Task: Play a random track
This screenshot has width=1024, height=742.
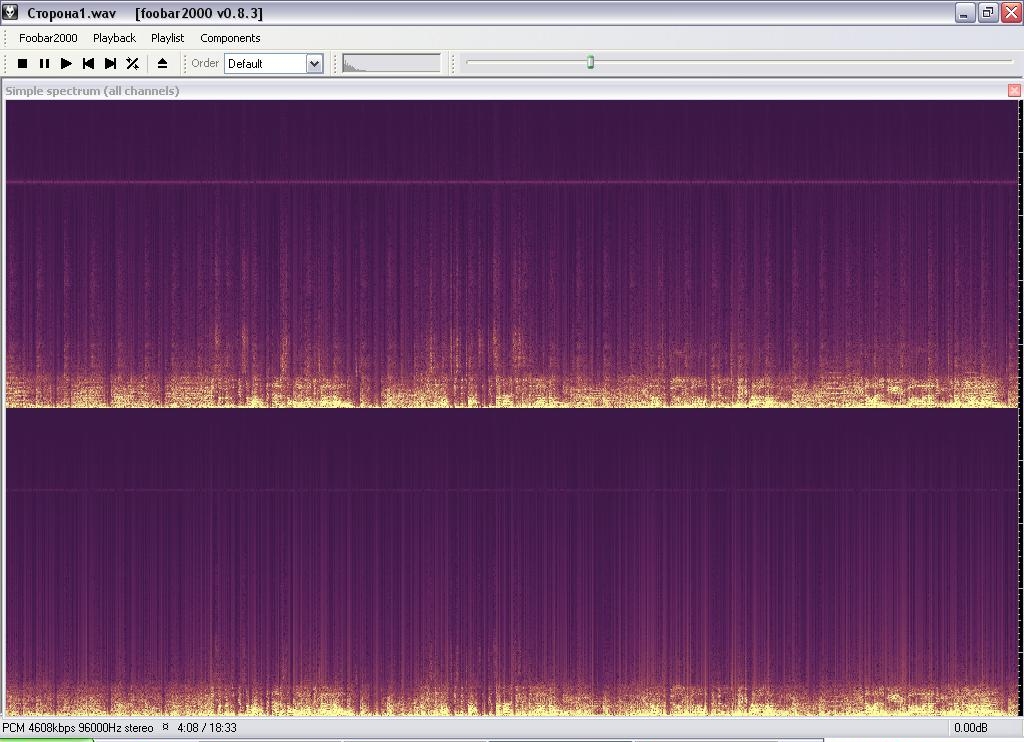Action: pyautogui.click(x=132, y=63)
